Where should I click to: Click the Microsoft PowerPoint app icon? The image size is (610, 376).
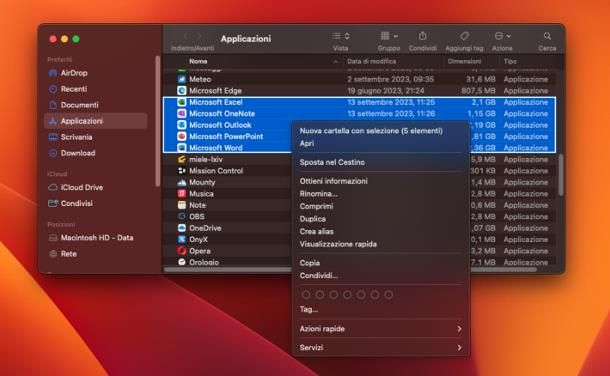182,136
